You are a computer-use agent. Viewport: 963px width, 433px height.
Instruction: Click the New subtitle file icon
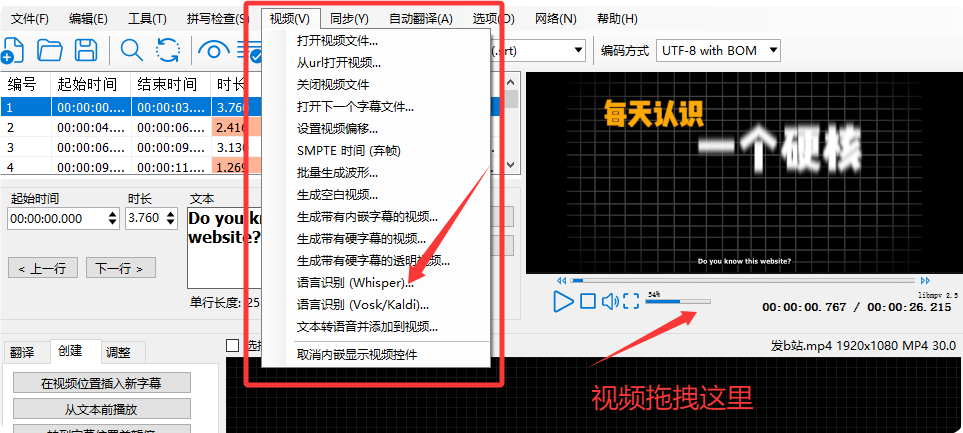(x=11, y=50)
